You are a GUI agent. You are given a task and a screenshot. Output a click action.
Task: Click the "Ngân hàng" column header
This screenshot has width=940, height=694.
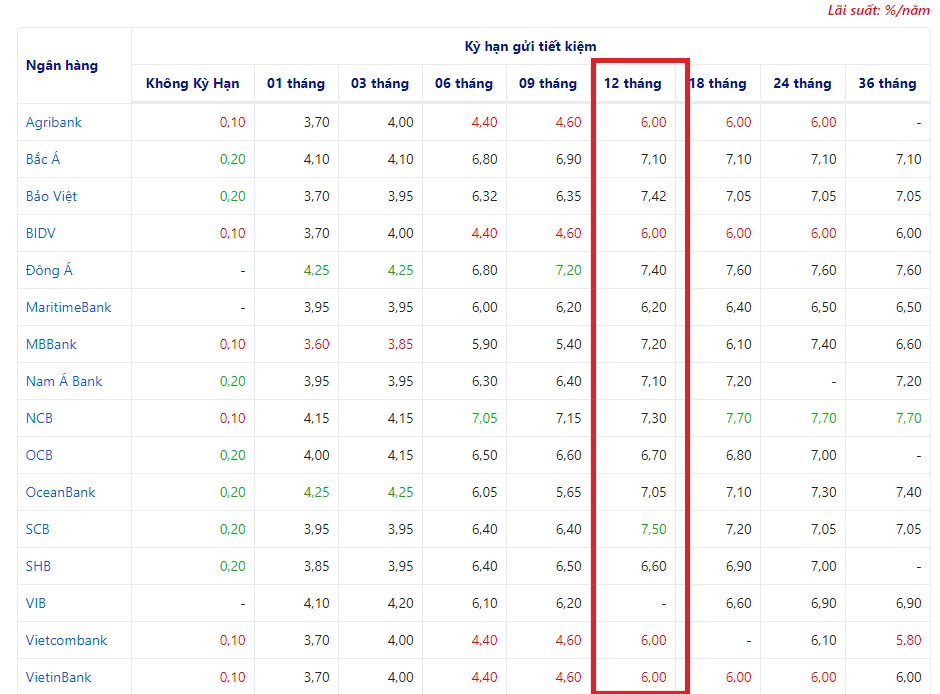coord(62,65)
